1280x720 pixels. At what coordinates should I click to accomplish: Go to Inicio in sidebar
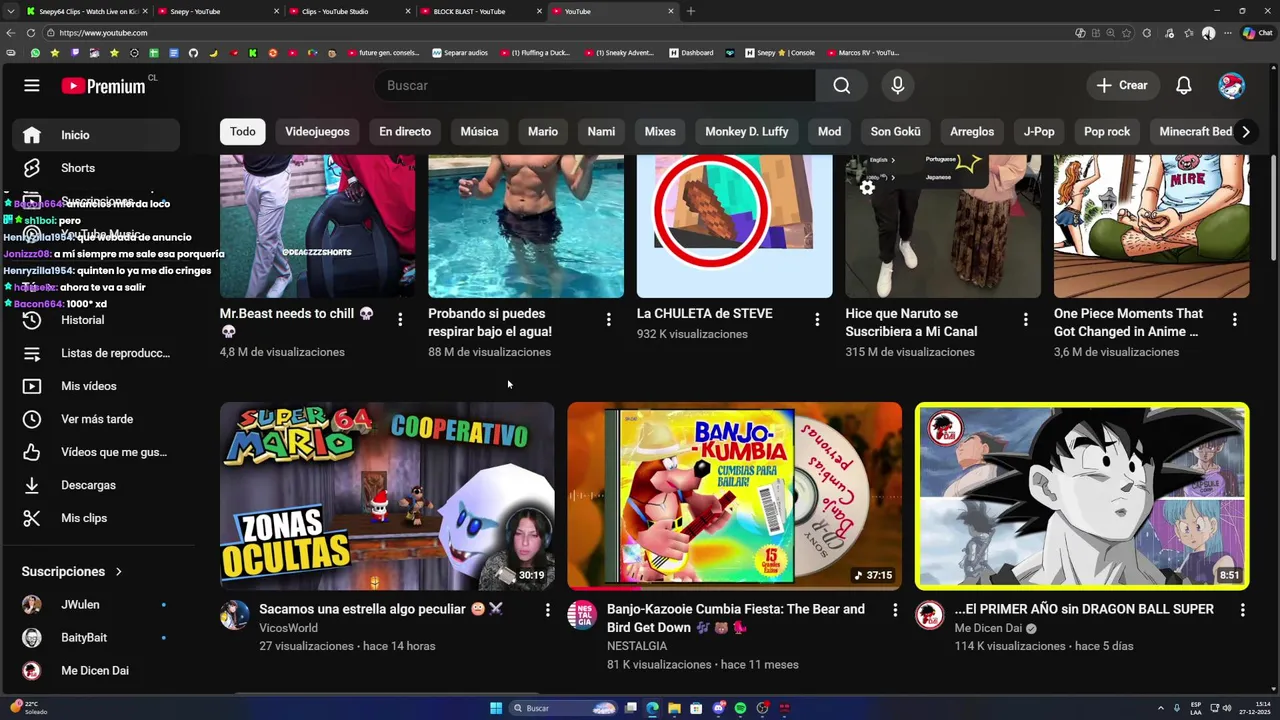click(96, 135)
